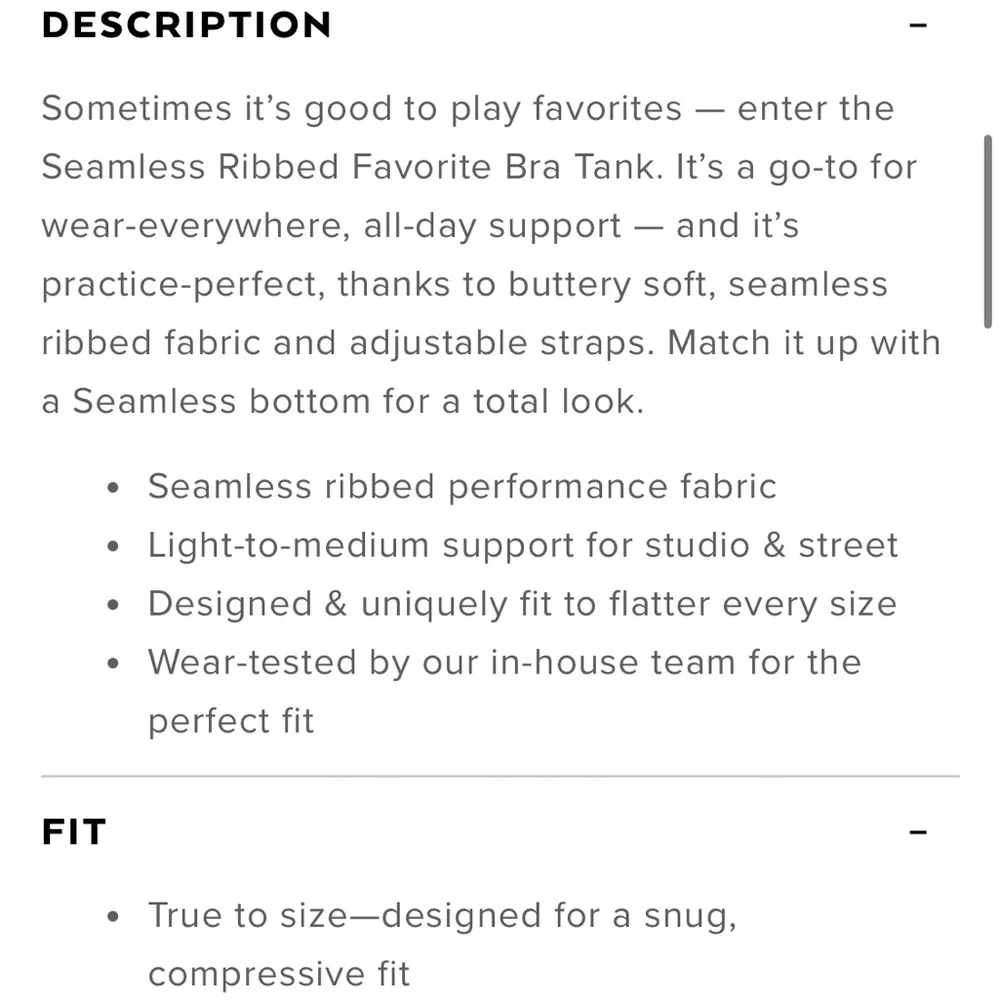Image resolution: width=1000 pixels, height=1000 pixels.
Task: Click the bullet 'Light-to-medium support for studio & street'
Action: pos(522,545)
